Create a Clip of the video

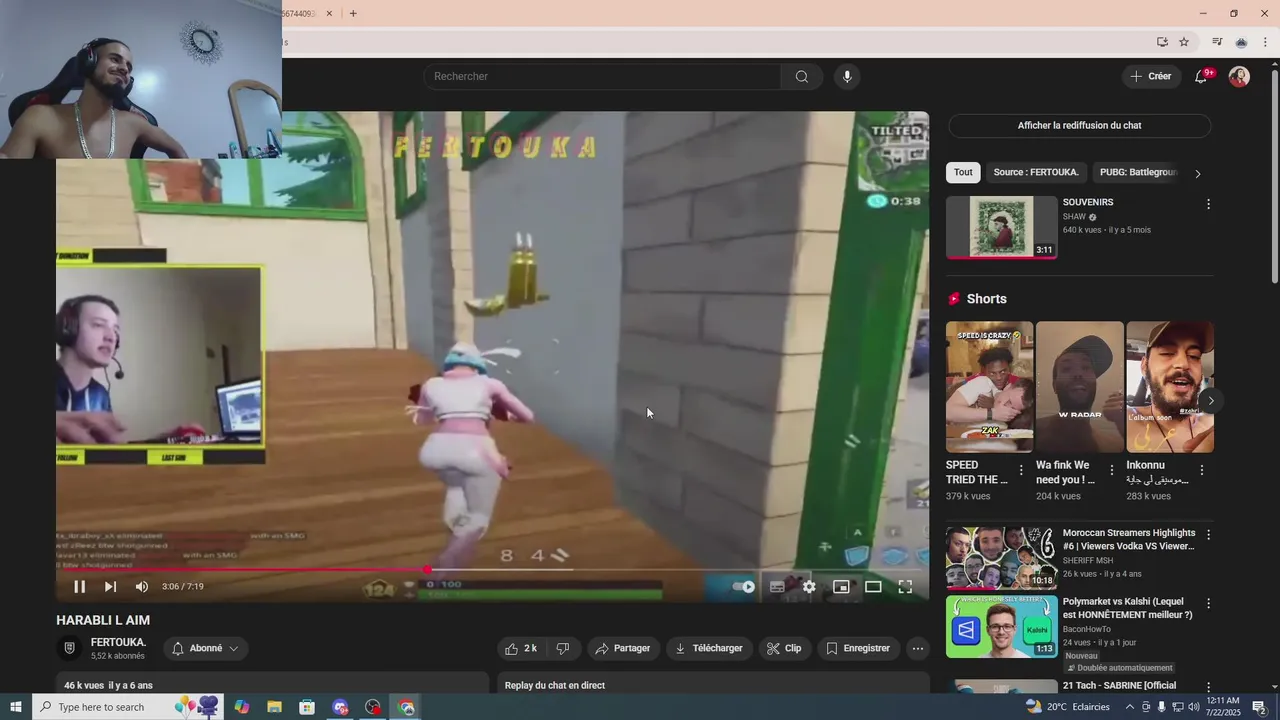coord(784,648)
